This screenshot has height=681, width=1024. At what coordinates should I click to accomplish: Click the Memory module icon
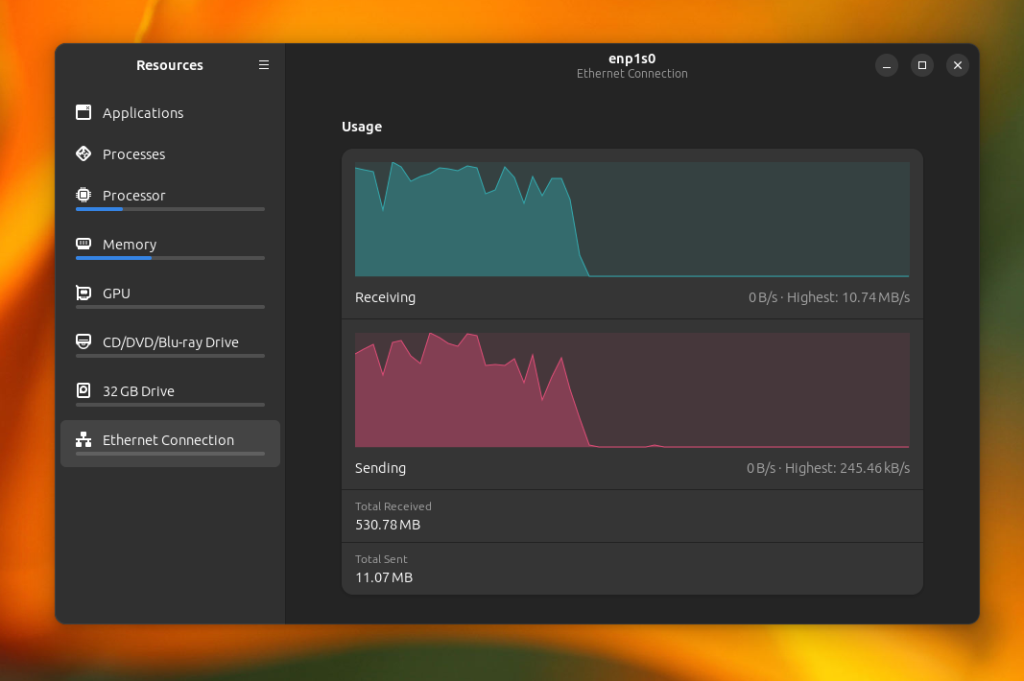click(x=84, y=244)
